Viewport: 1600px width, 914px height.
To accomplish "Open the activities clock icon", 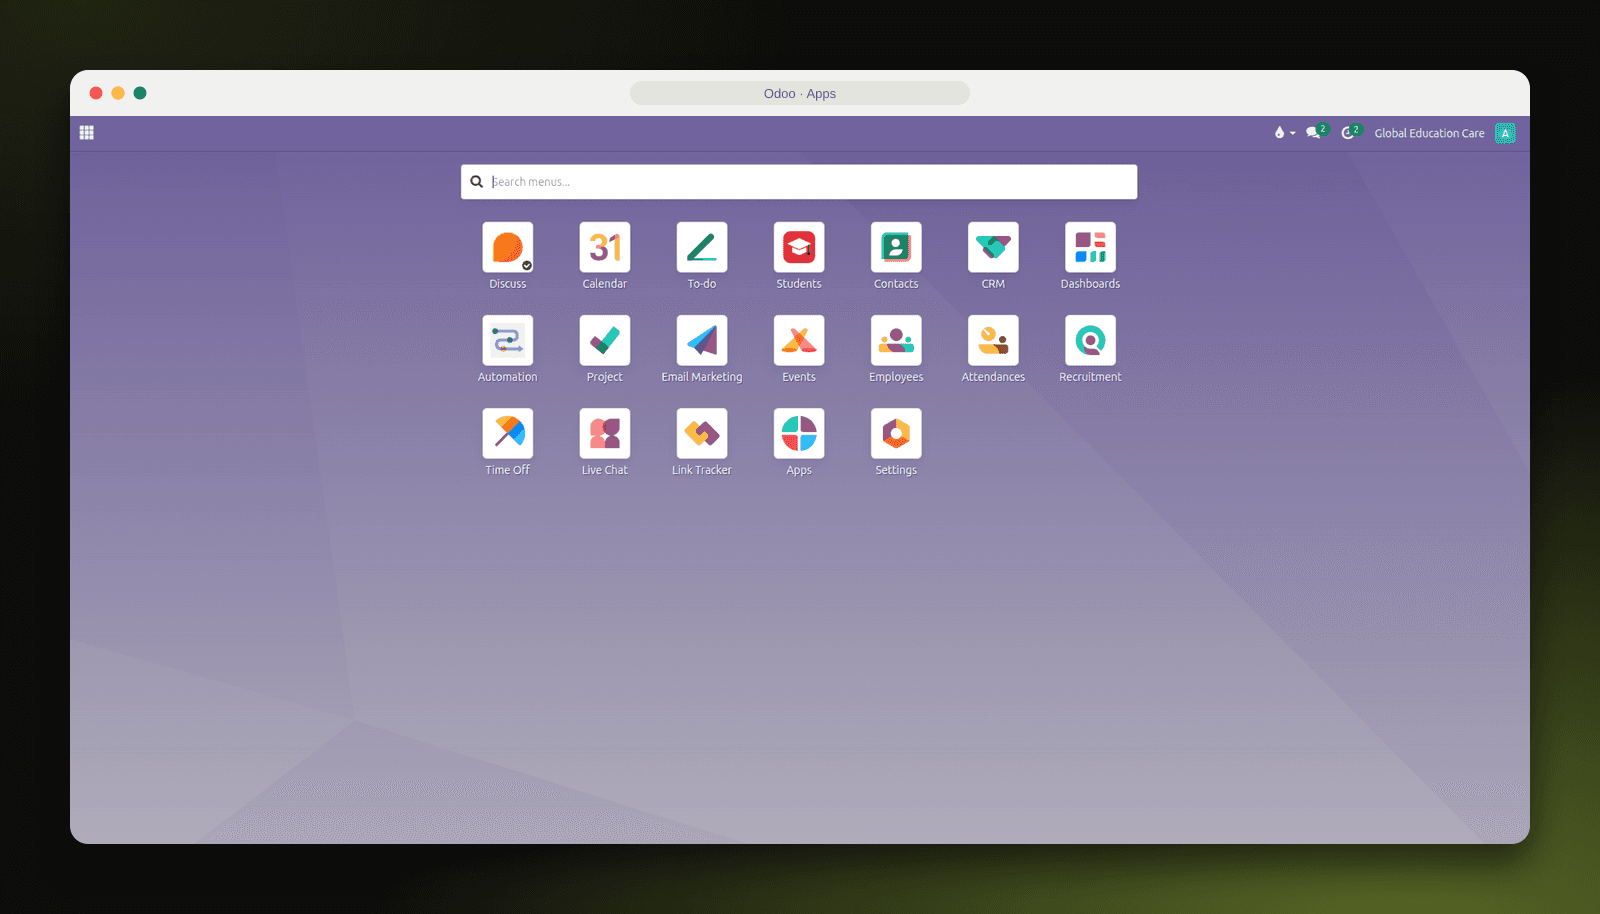I will point(1351,132).
